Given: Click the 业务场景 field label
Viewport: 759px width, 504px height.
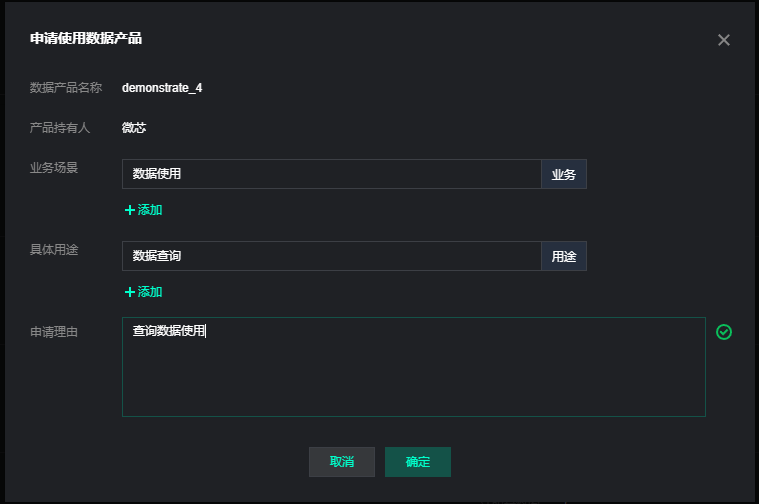Looking at the screenshot, I should tap(54, 167).
